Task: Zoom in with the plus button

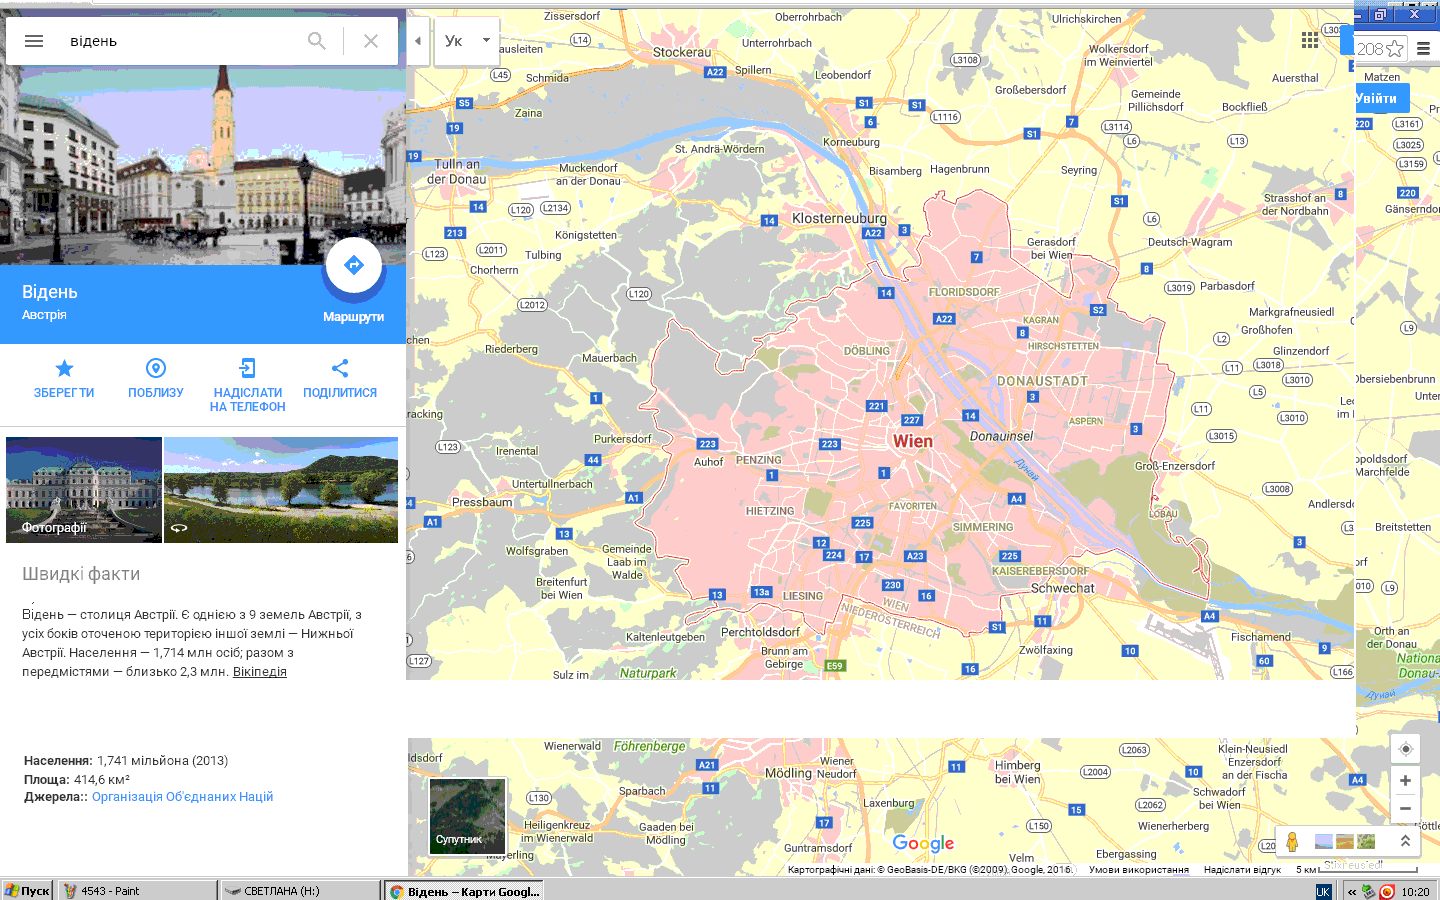Action: tap(1405, 780)
